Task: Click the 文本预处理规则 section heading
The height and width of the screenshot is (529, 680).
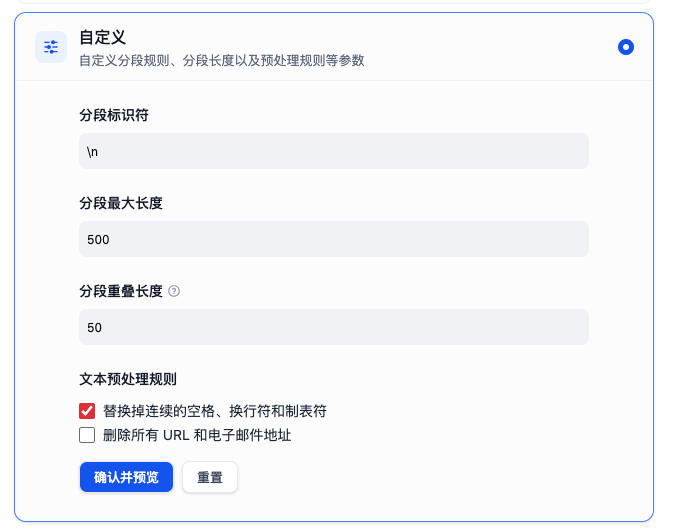Action: pos(128,379)
